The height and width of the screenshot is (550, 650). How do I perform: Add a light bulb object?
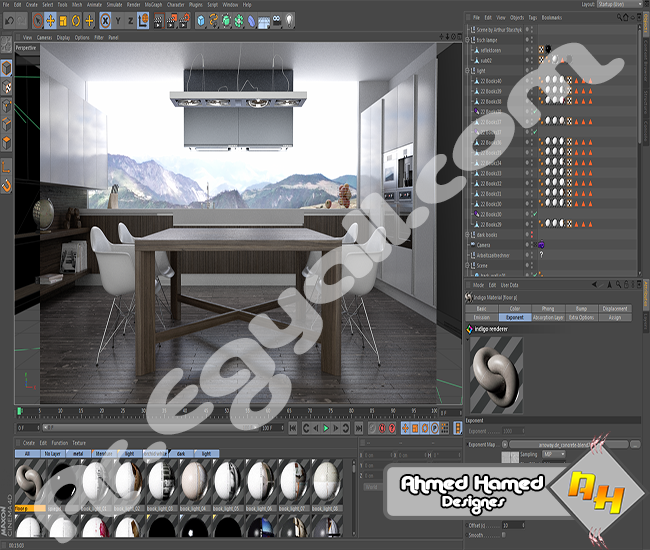click(289, 21)
